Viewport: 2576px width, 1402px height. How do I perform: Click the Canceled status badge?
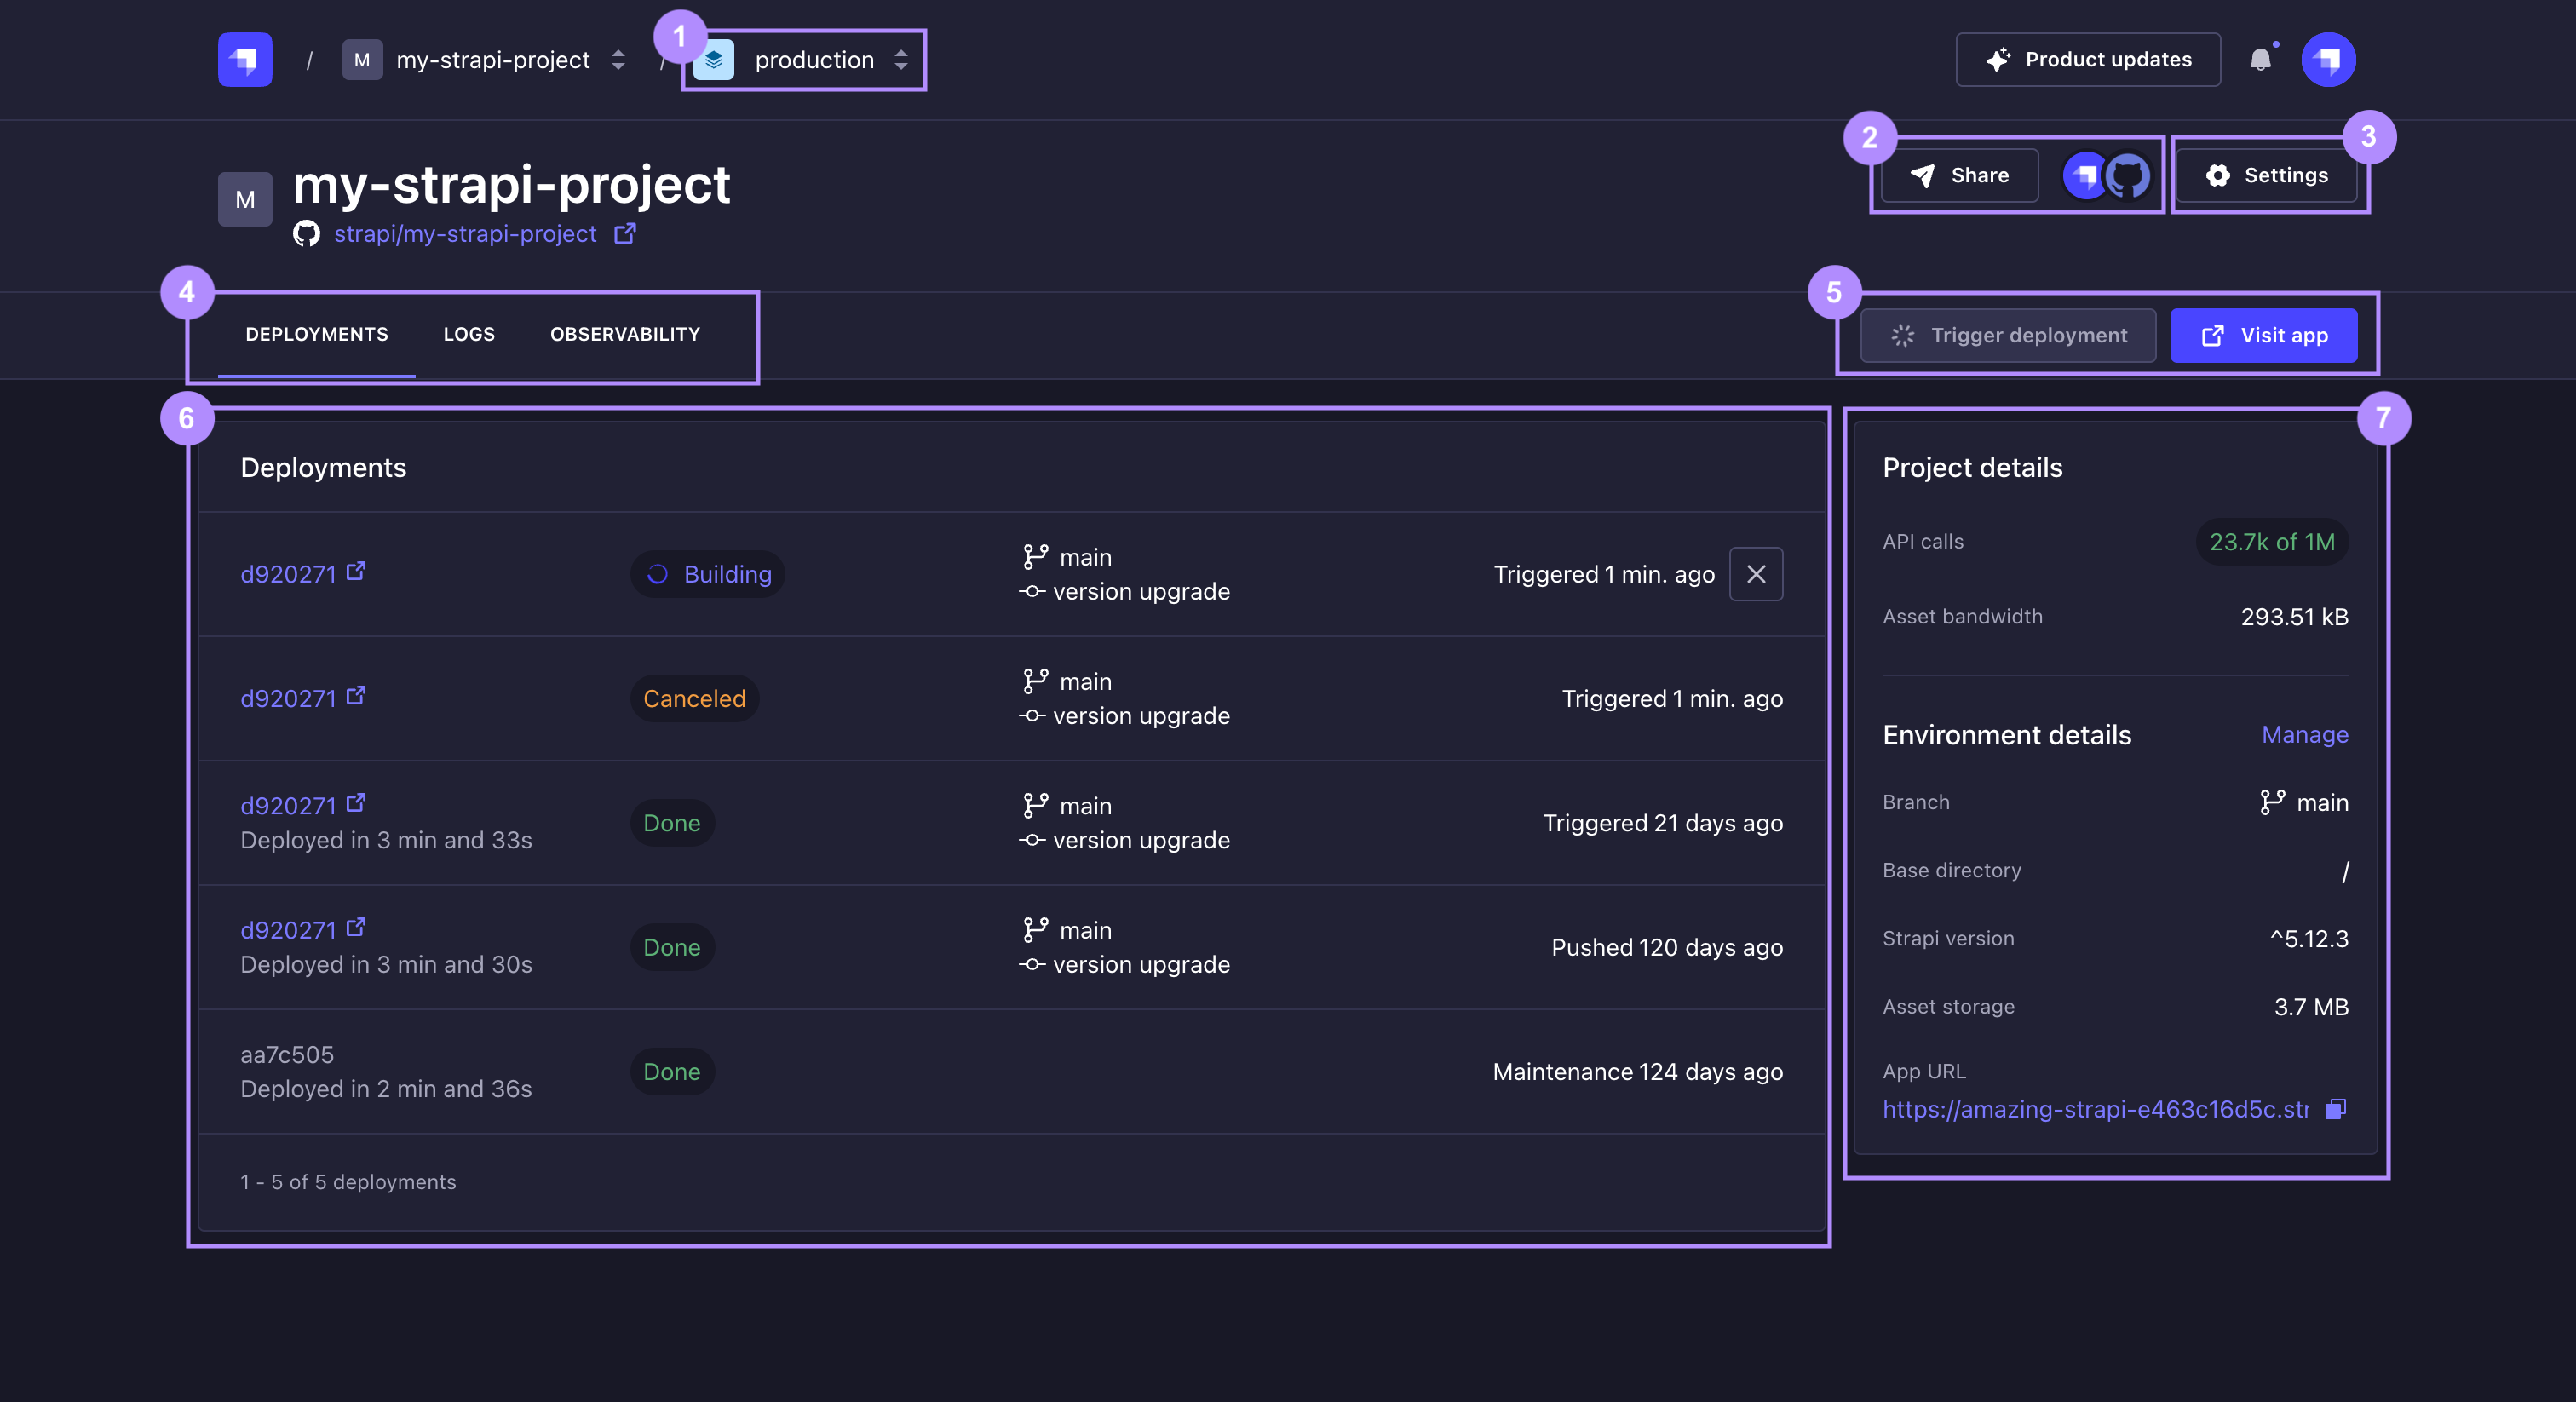pyautogui.click(x=694, y=698)
